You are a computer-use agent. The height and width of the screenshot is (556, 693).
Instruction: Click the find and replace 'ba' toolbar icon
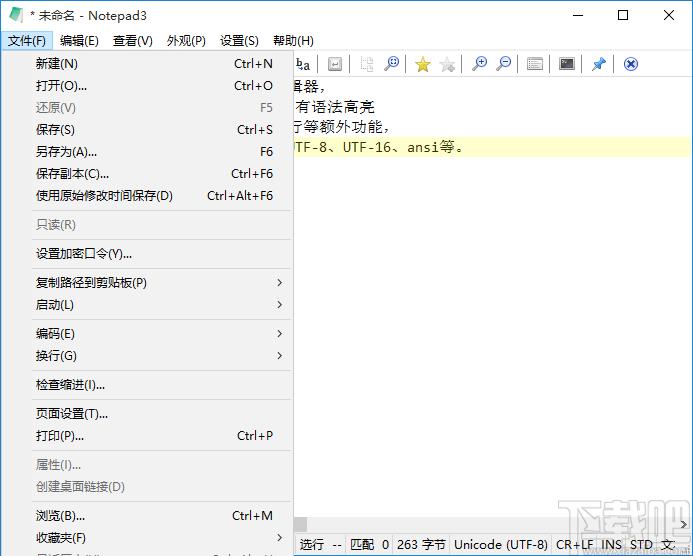pyautogui.click(x=303, y=65)
